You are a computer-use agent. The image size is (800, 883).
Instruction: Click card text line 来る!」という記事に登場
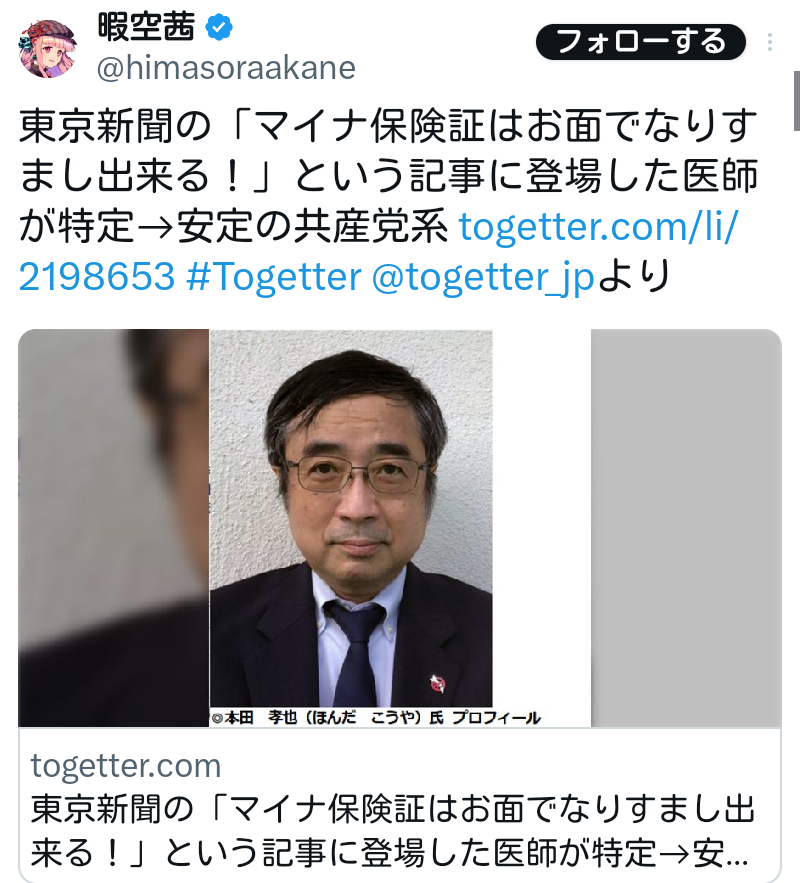[389, 853]
